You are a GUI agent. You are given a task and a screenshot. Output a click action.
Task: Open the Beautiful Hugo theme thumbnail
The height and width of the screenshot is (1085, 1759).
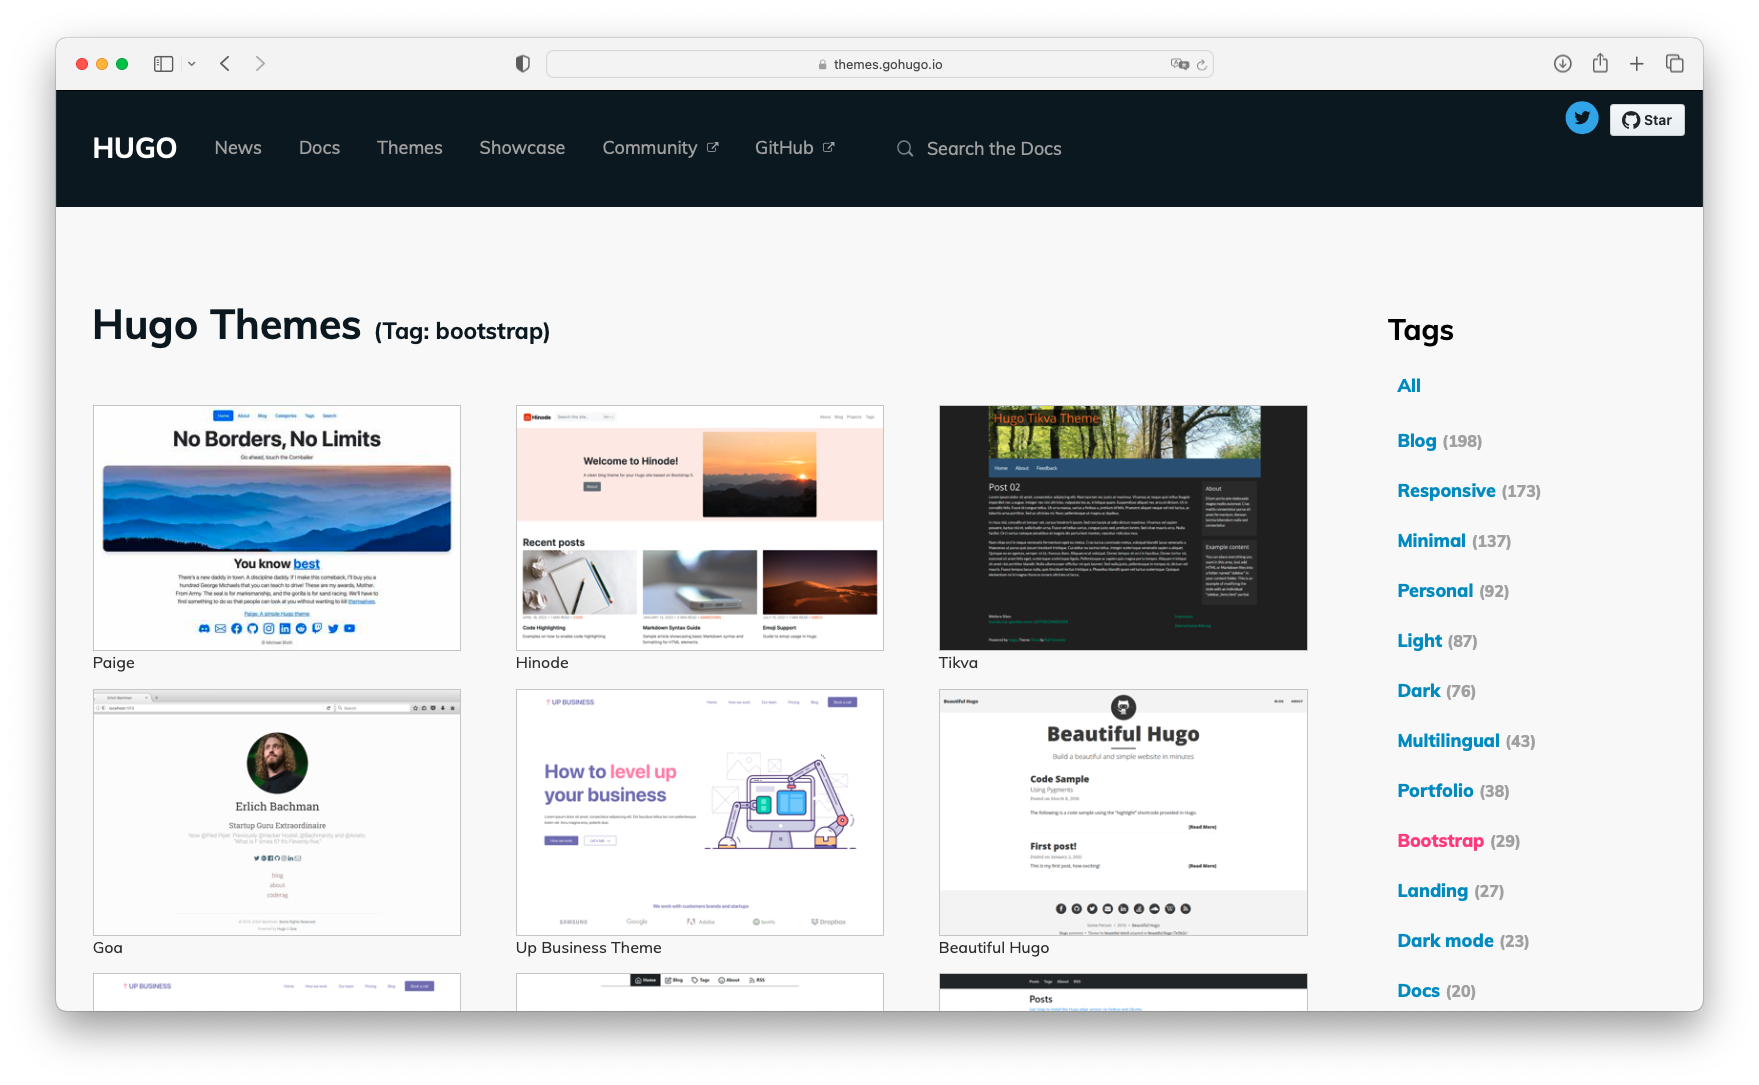tap(1123, 812)
